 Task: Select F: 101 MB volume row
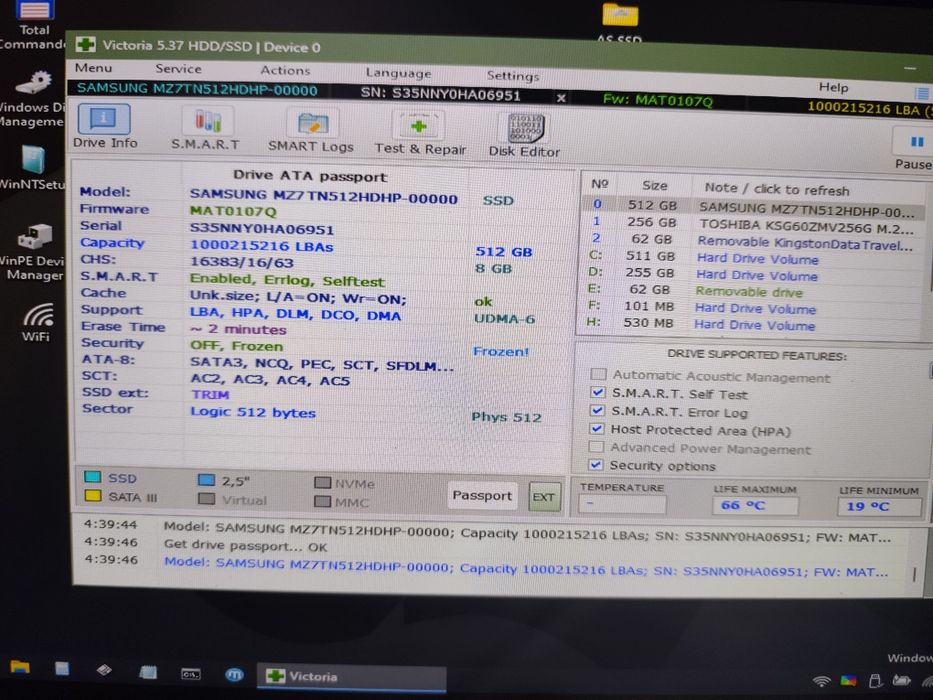(753, 307)
